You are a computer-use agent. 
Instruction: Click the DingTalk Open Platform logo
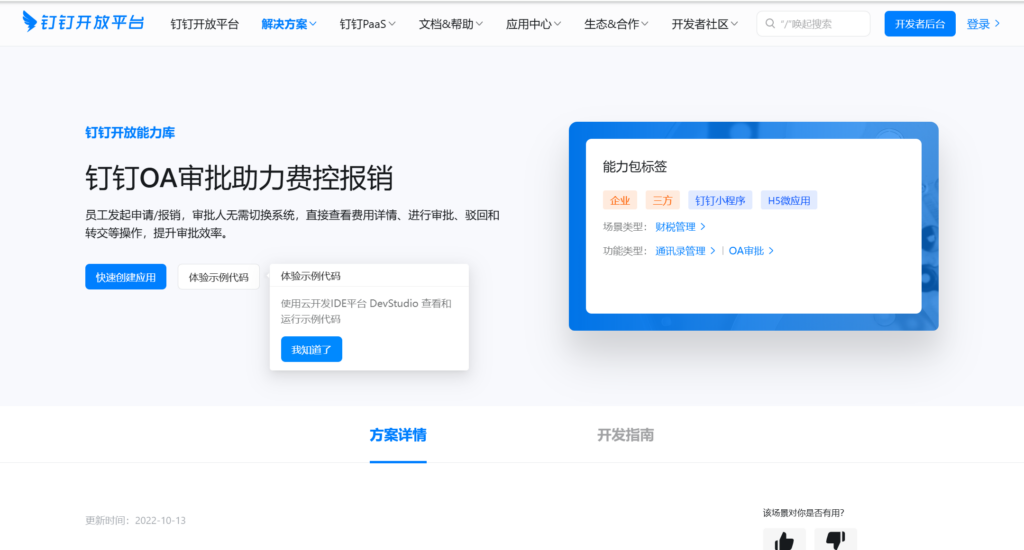point(83,22)
